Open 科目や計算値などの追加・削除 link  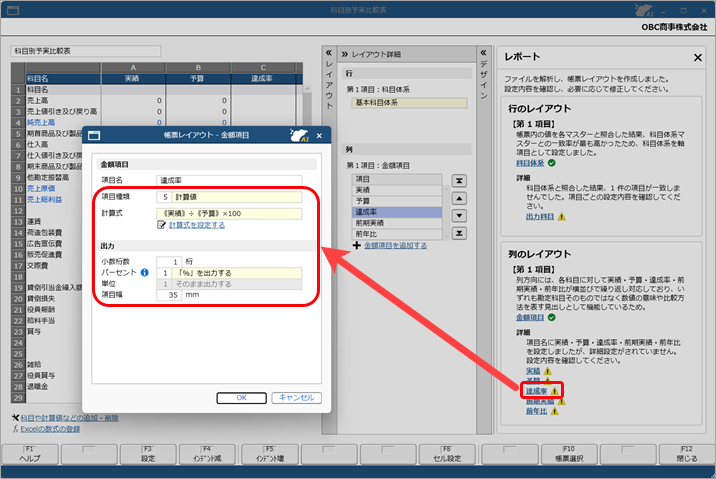[x=69, y=418]
